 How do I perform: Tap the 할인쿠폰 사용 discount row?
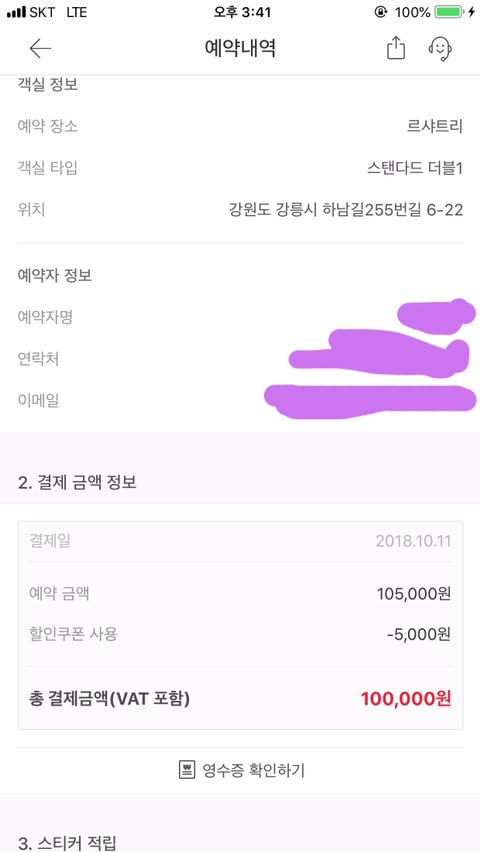pos(240,634)
